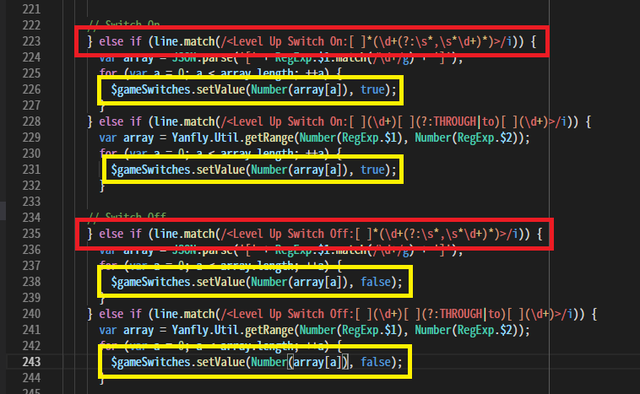Click THROUGH in the regex on line 228

click(x=455, y=121)
